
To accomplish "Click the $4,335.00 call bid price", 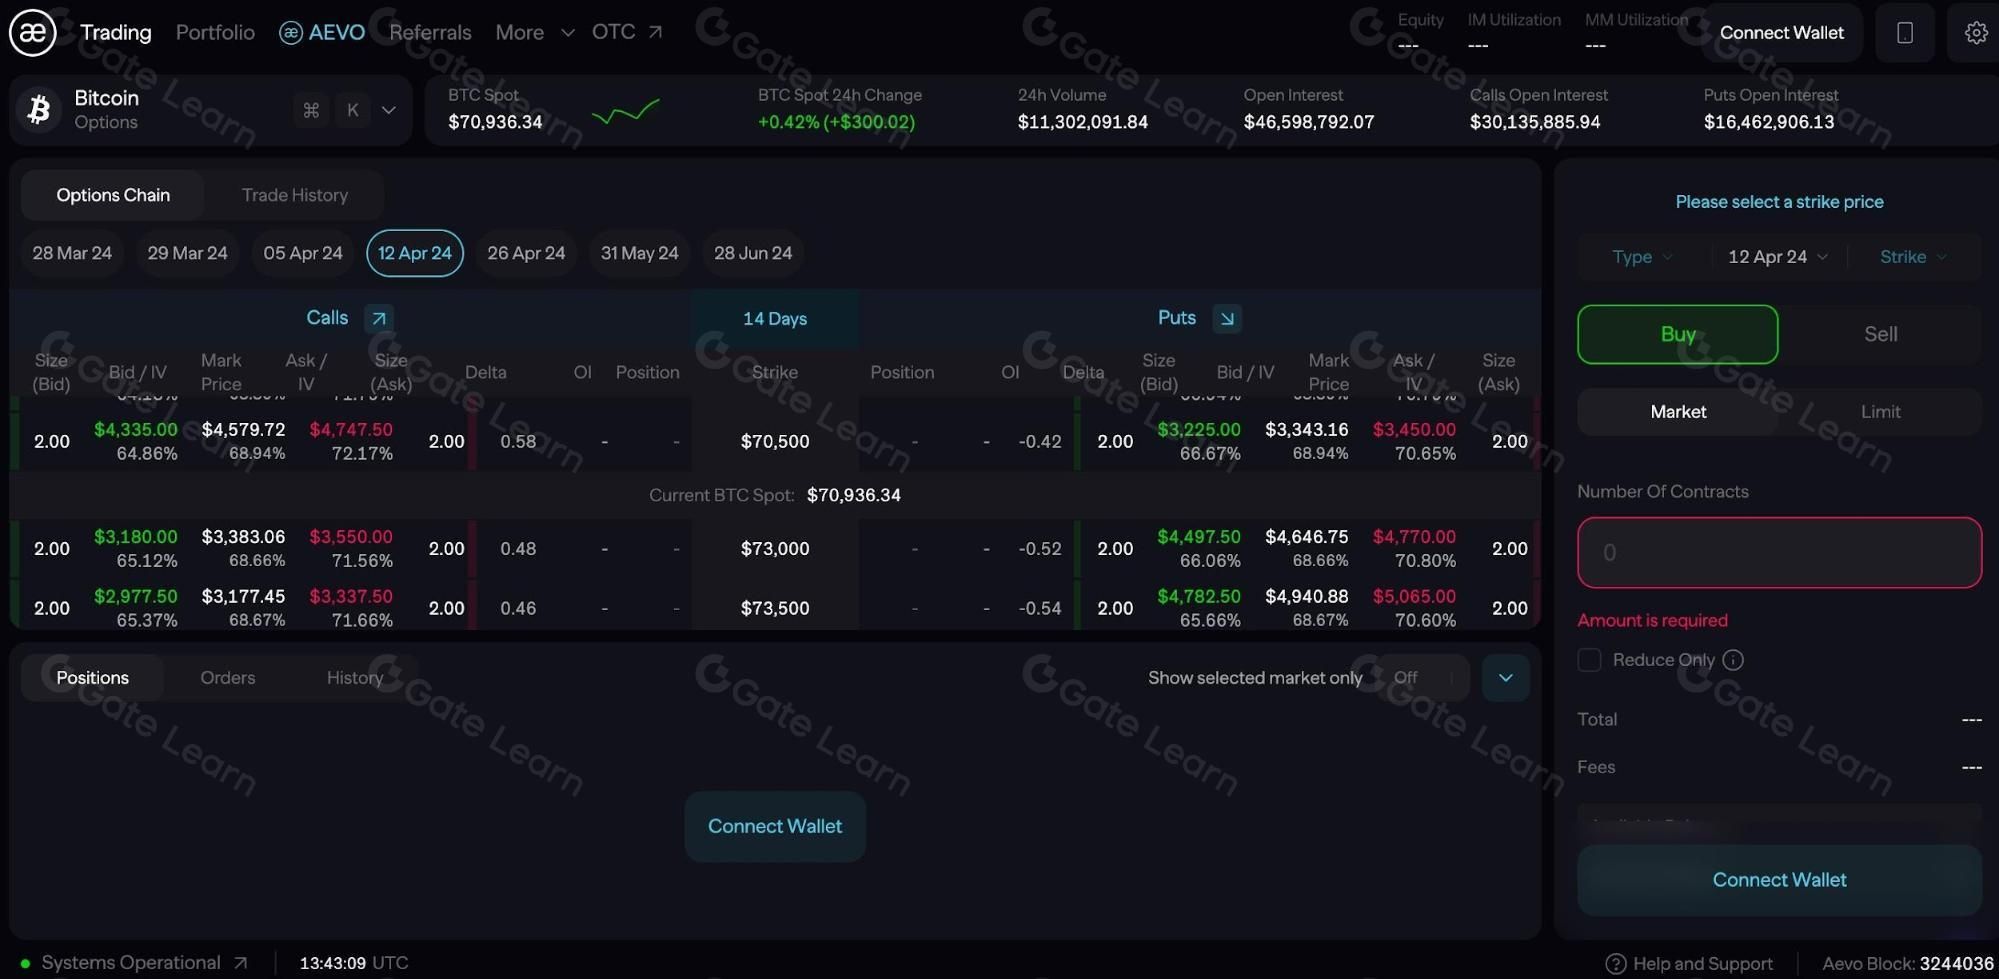I will (x=136, y=429).
